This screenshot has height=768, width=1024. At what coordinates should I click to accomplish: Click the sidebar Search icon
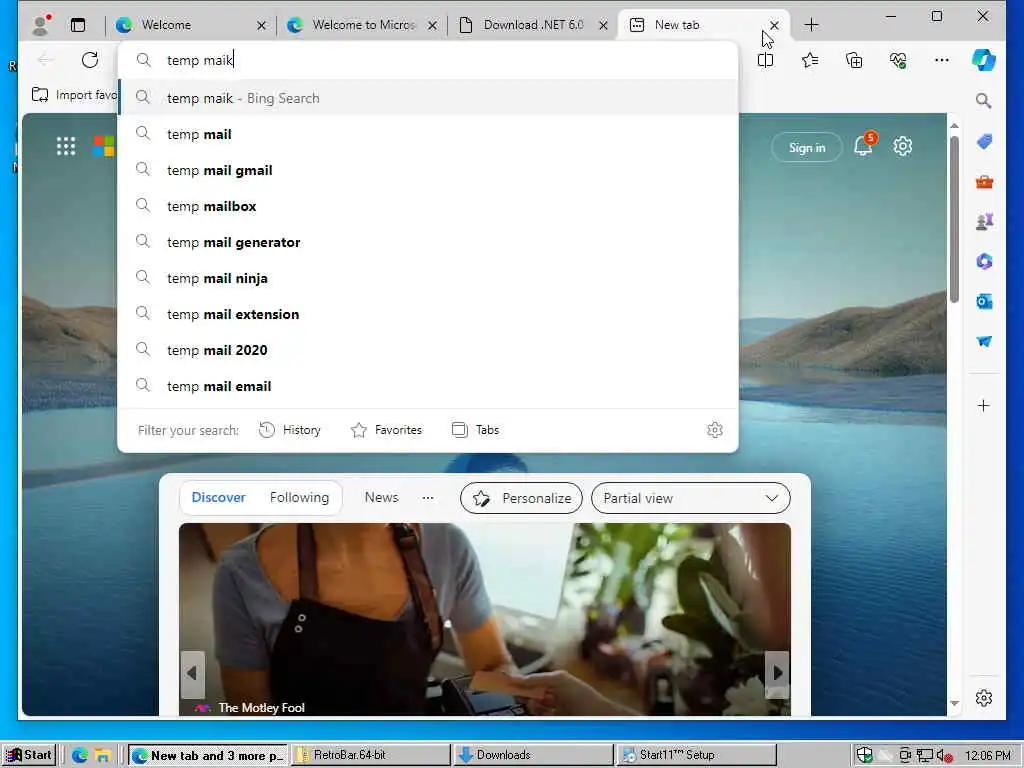click(984, 101)
